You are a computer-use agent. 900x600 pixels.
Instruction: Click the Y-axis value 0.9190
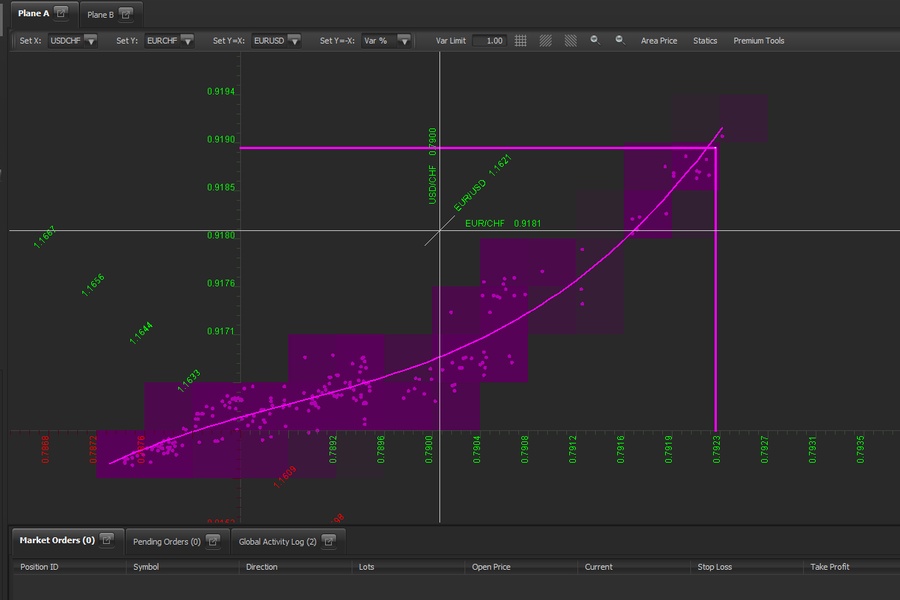coord(221,140)
